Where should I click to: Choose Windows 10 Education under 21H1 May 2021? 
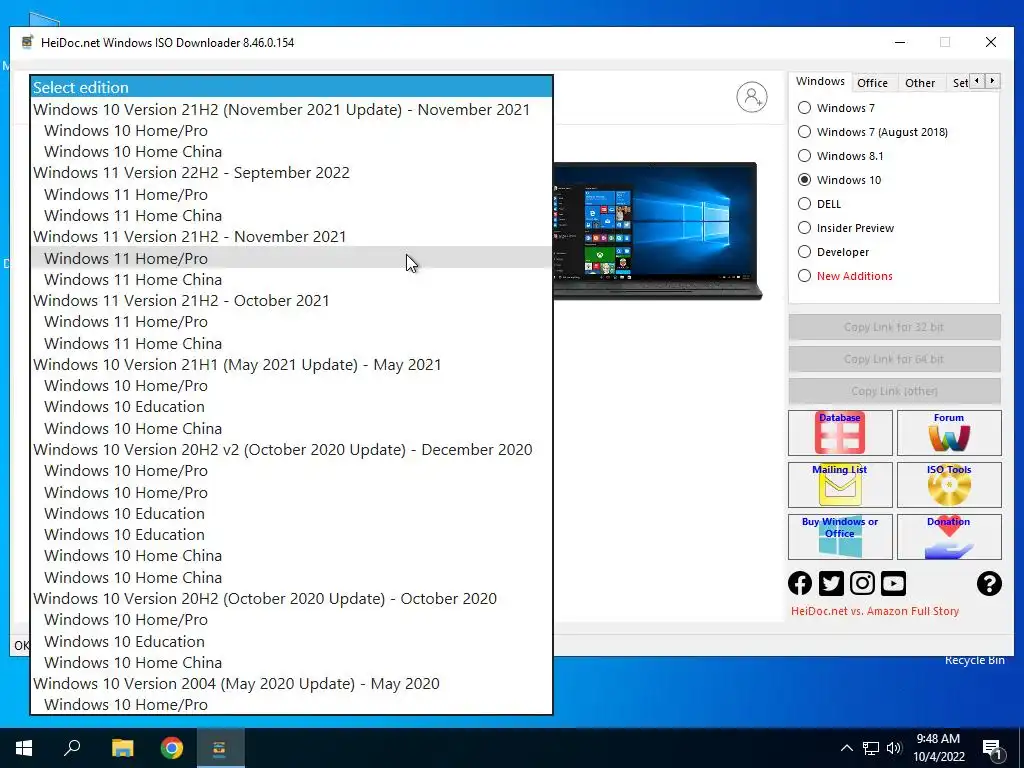[291, 407]
